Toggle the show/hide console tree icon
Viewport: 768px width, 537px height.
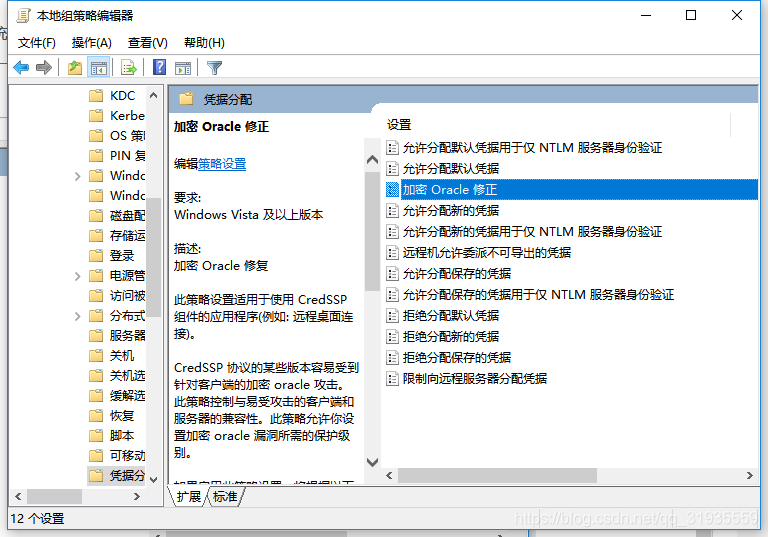point(98,67)
